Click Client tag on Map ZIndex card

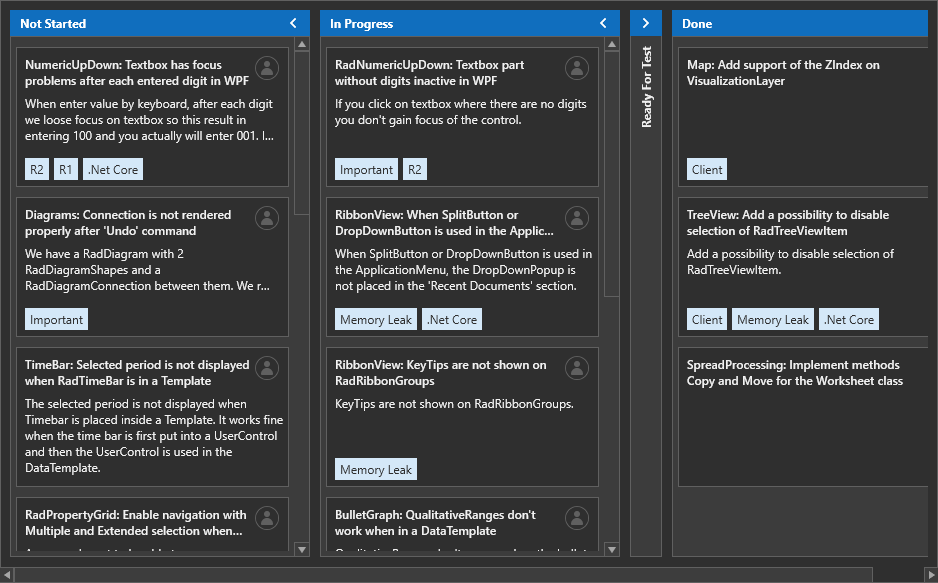706,169
